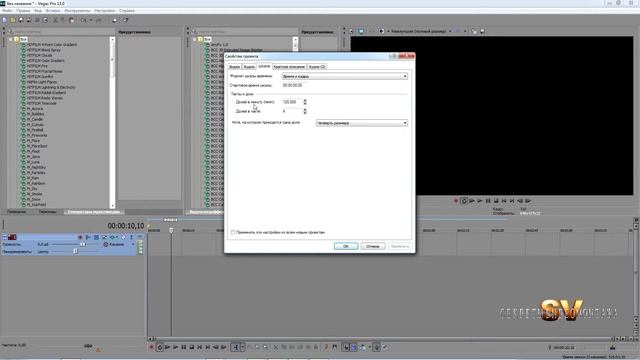Click the Record button under video preview
The height and width of the screenshot is (360, 640).
pos(456,201)
